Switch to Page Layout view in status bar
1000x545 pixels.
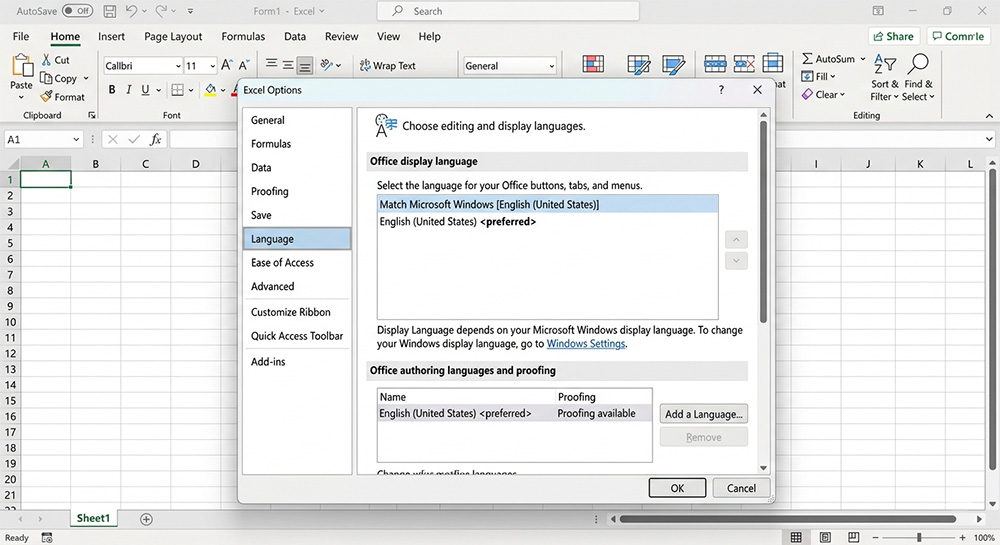coord(825,537)
